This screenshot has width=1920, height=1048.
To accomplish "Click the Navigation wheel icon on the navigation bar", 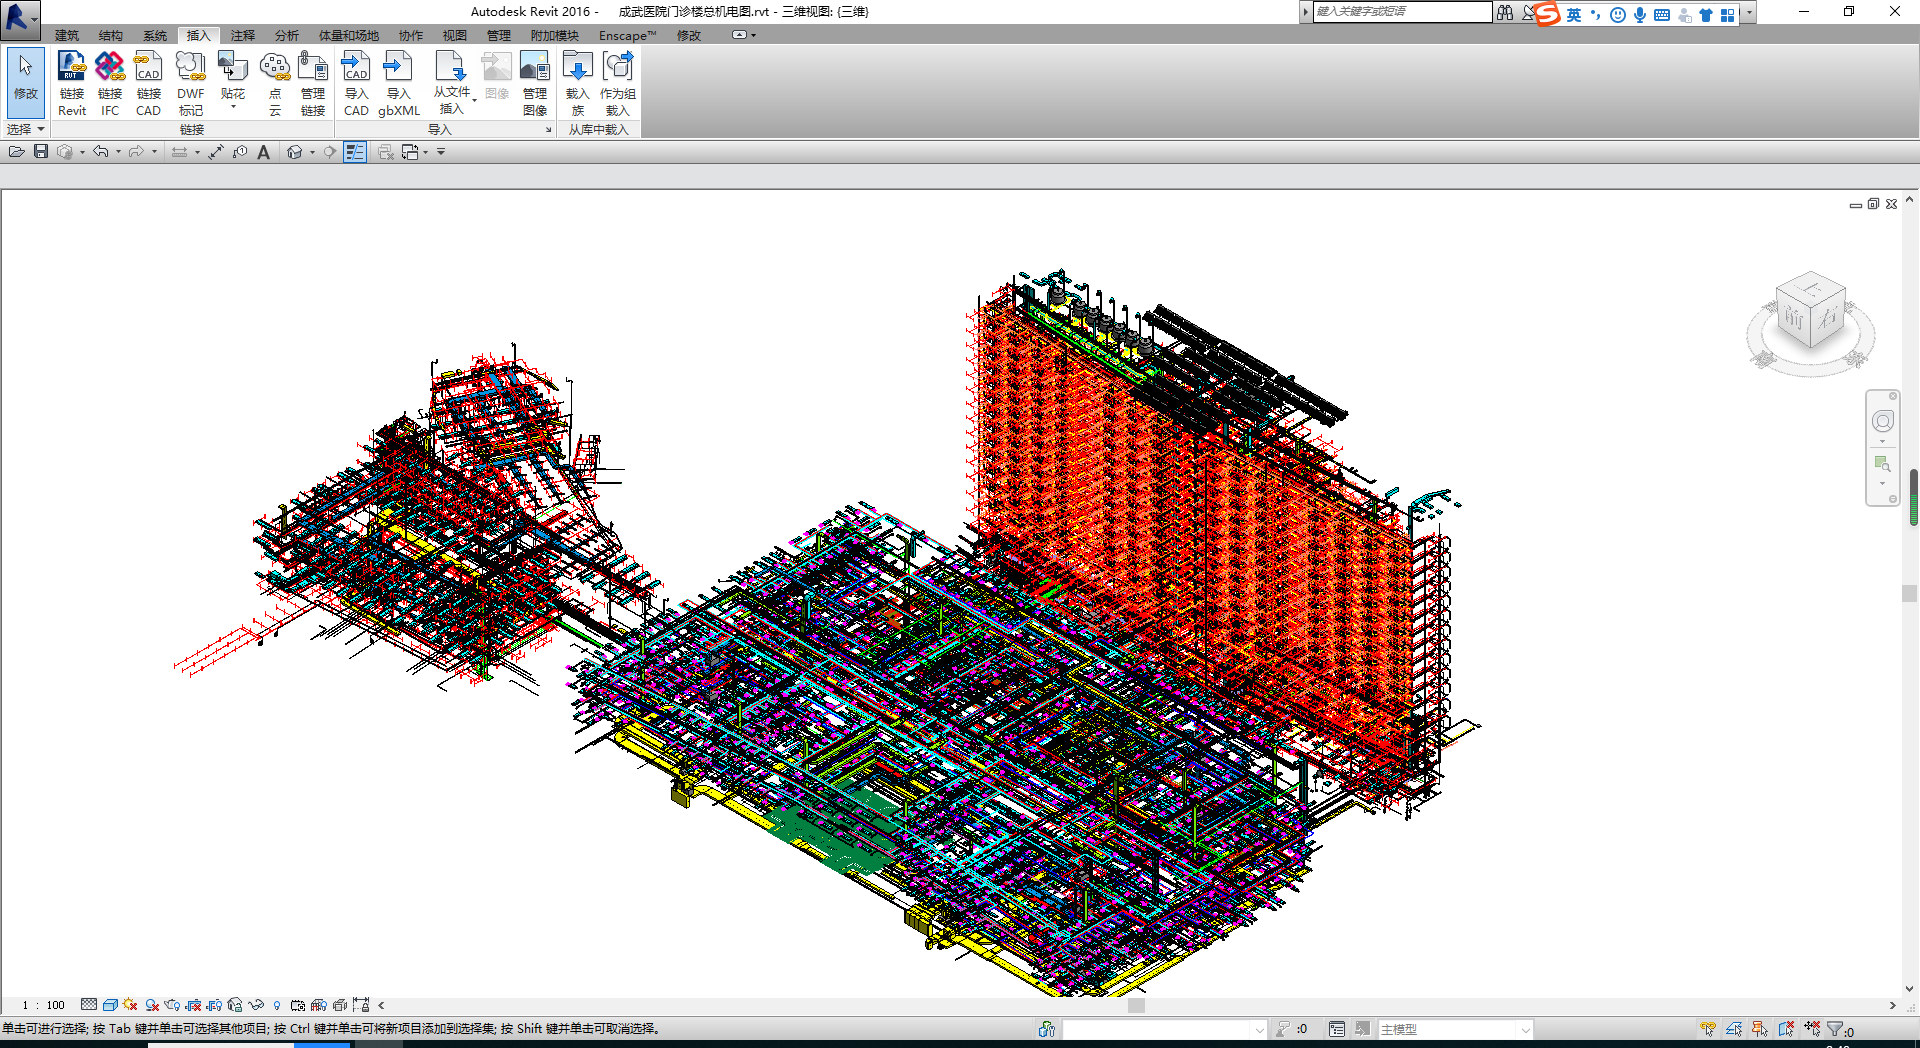I will pos(1883,422).
